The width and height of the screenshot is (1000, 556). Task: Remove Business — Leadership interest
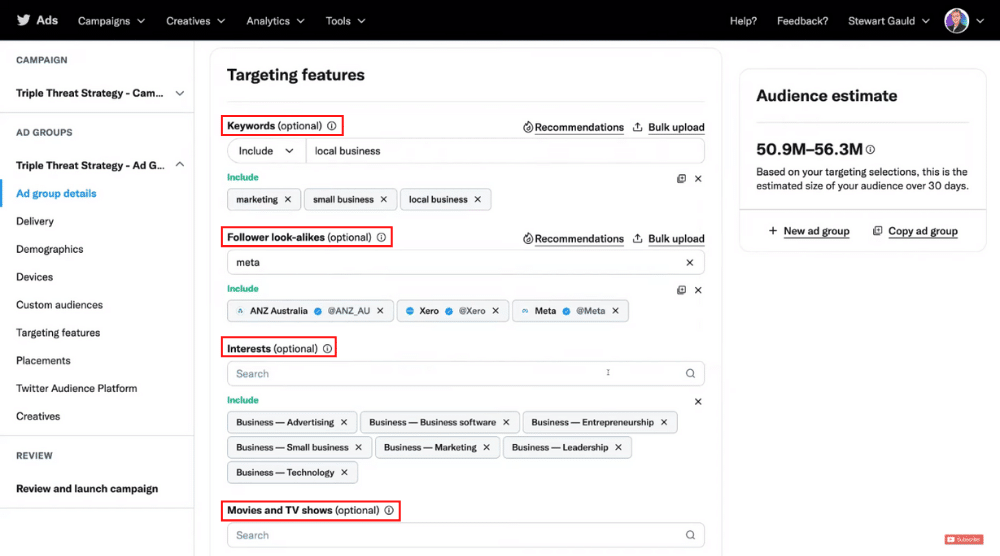[618, 448]
